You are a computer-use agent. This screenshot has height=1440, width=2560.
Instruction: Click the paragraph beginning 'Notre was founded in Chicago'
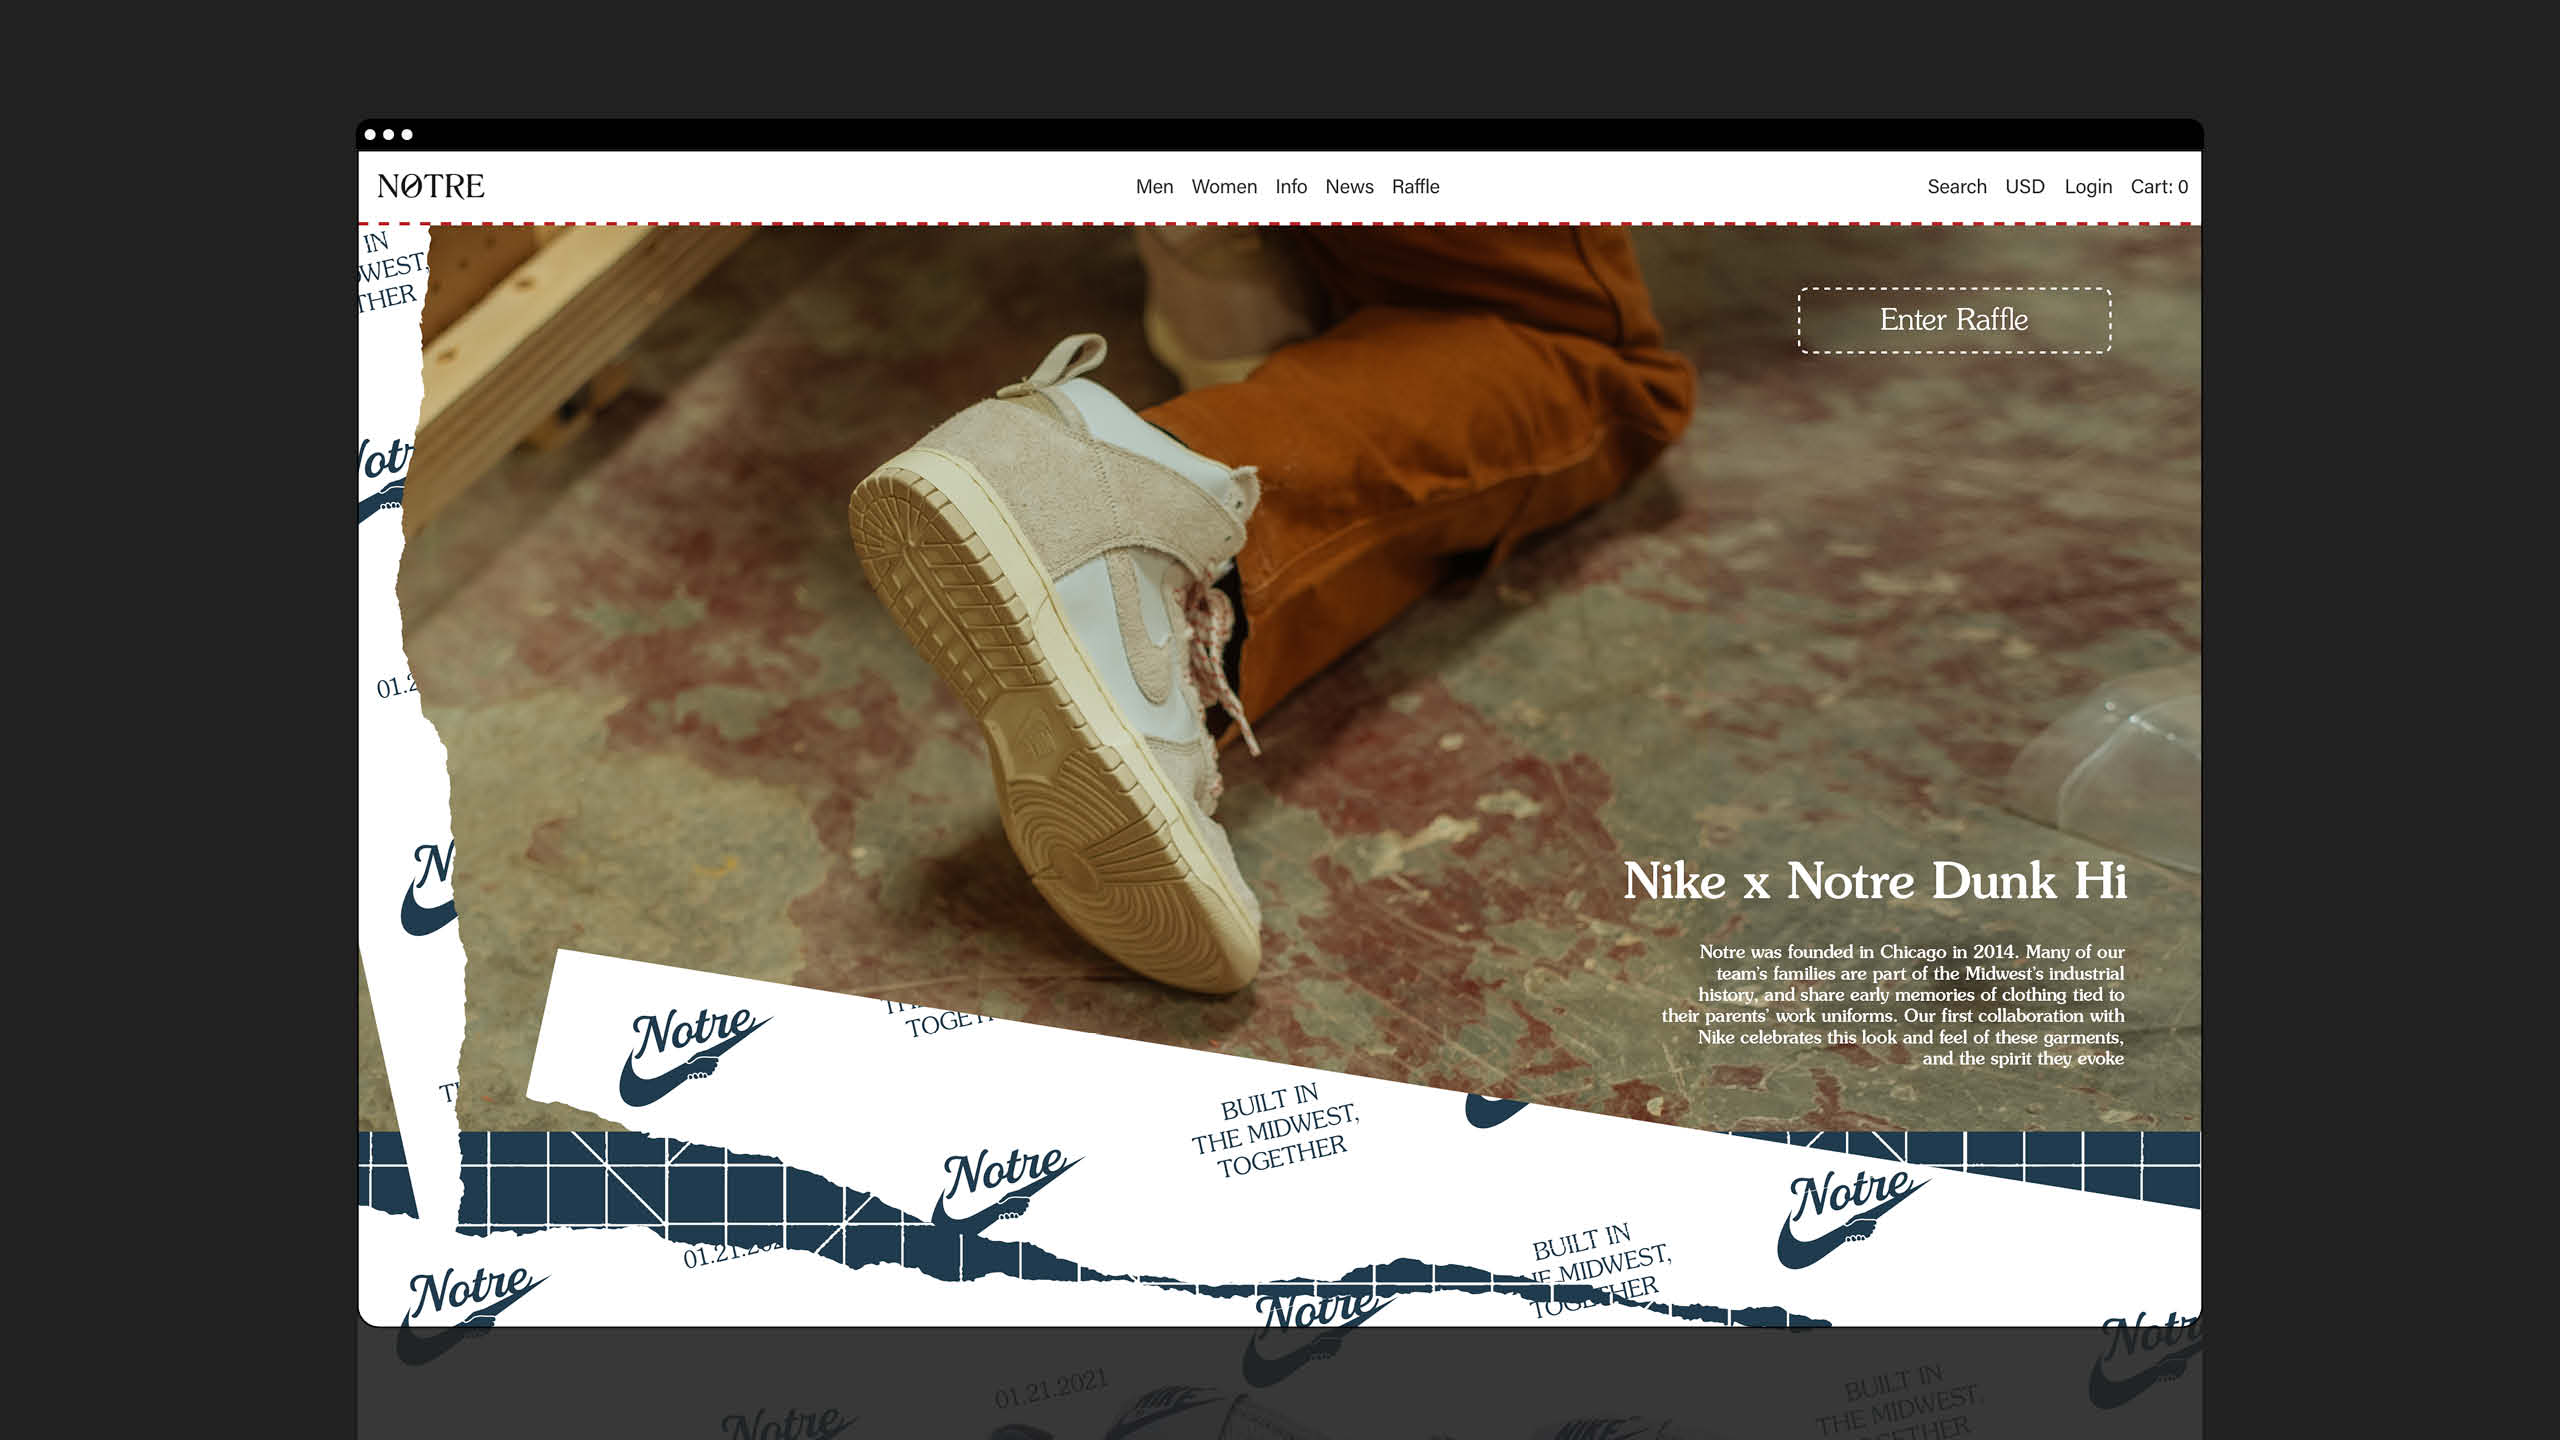pos(1893,1005)
